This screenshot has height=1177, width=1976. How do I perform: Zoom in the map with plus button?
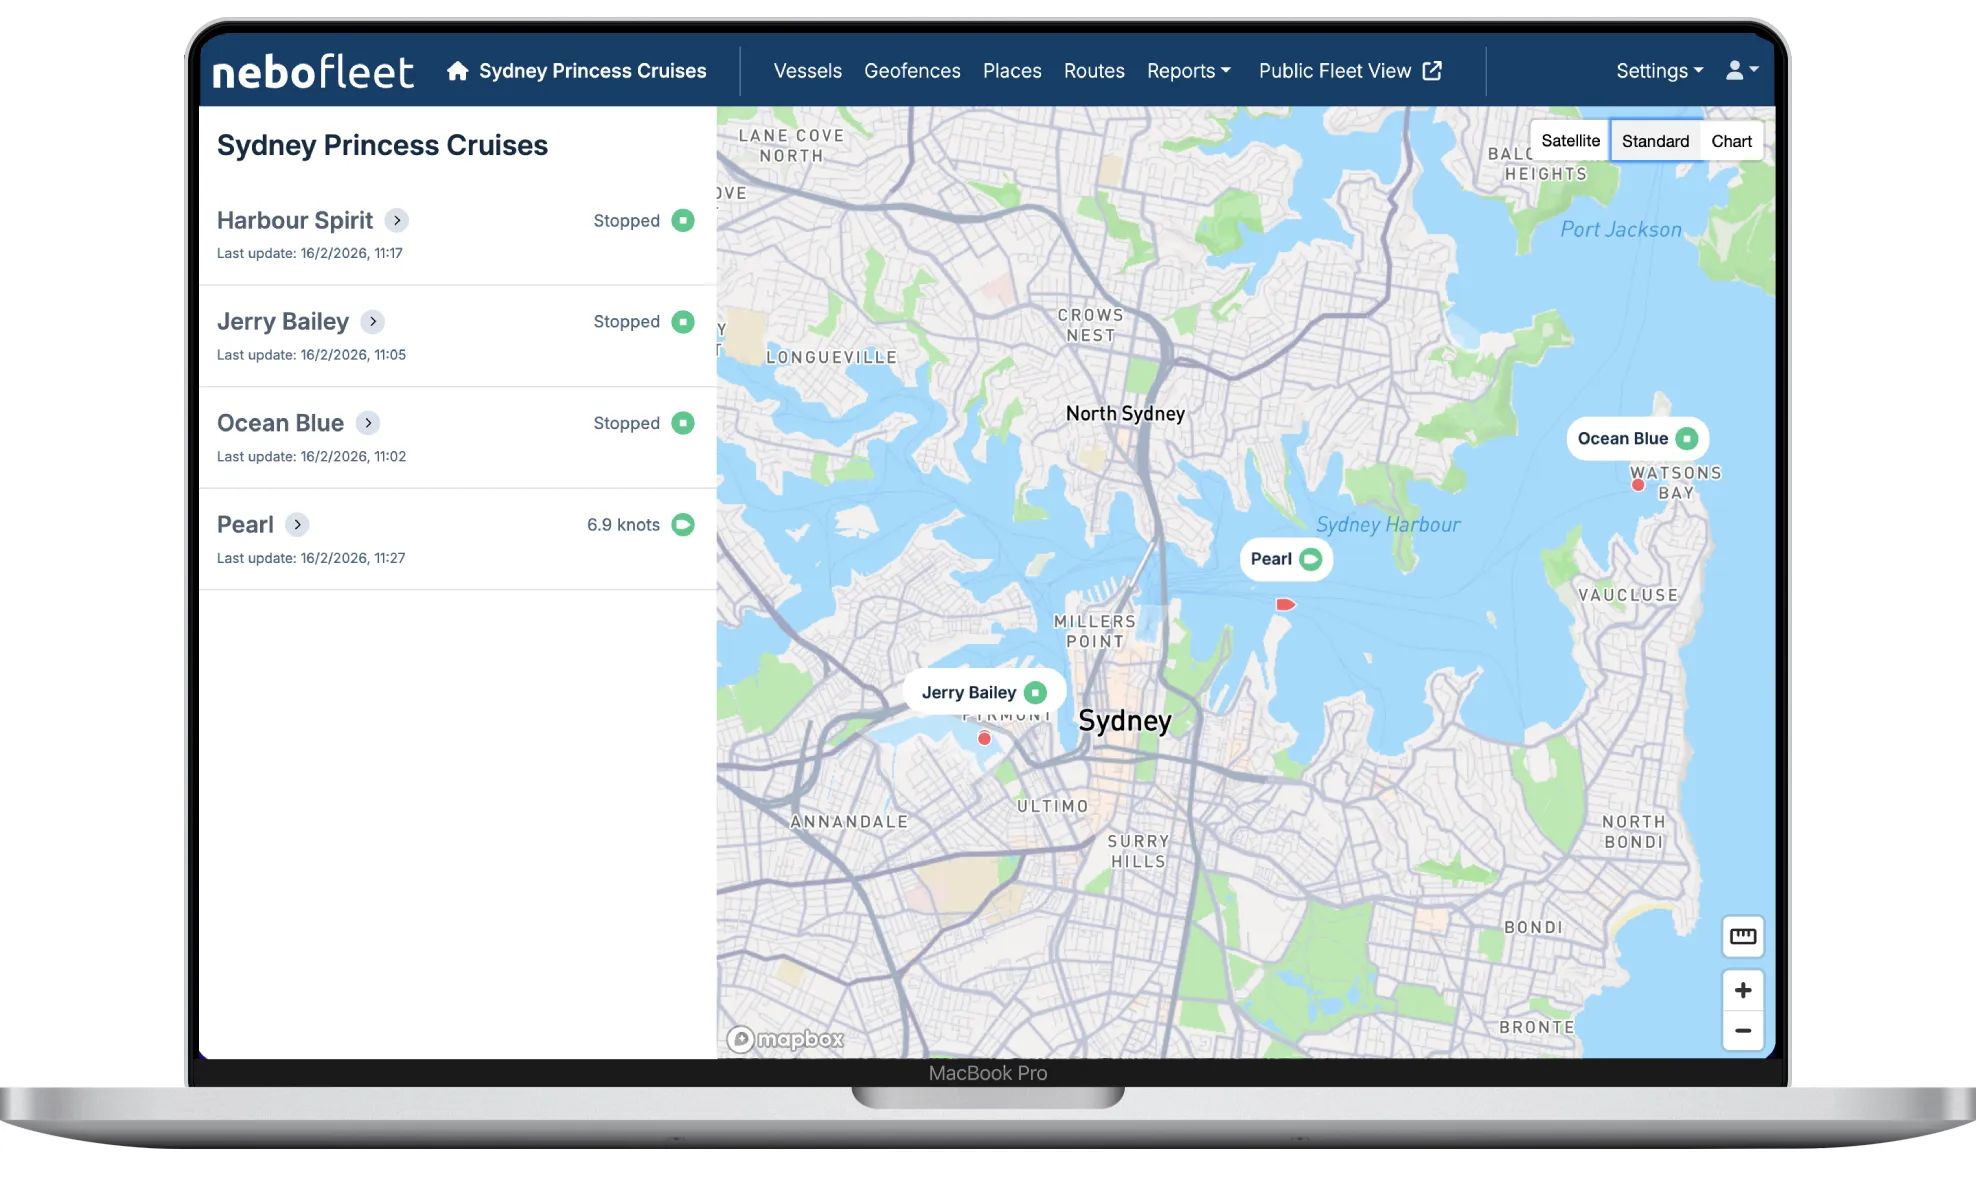click(x=1742, y=990)
